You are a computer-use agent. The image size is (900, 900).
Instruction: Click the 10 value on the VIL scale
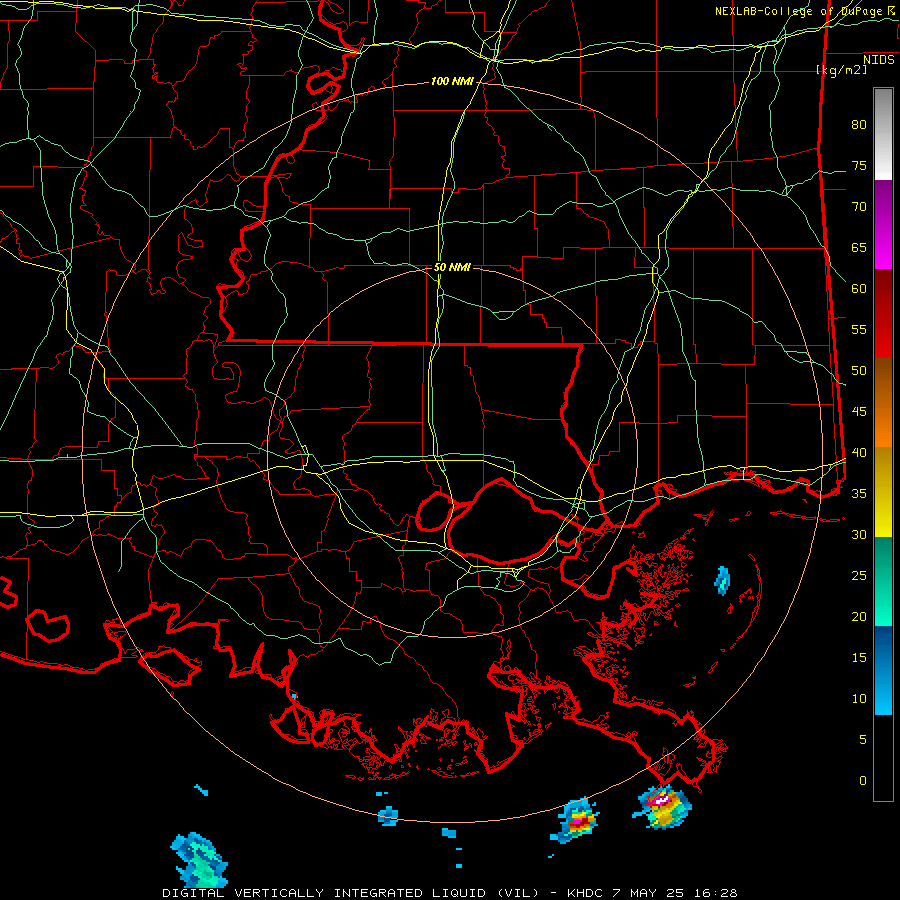(x=859, y=699)
